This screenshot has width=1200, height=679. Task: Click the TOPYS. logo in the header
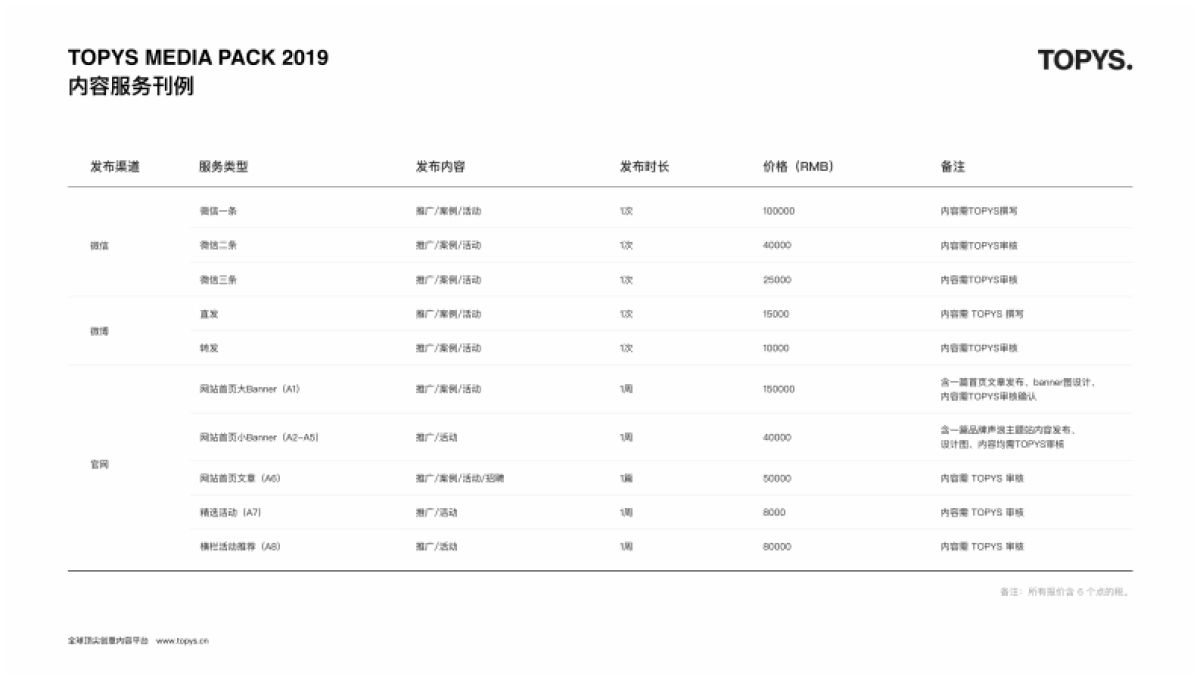(x=1084, y=61)
